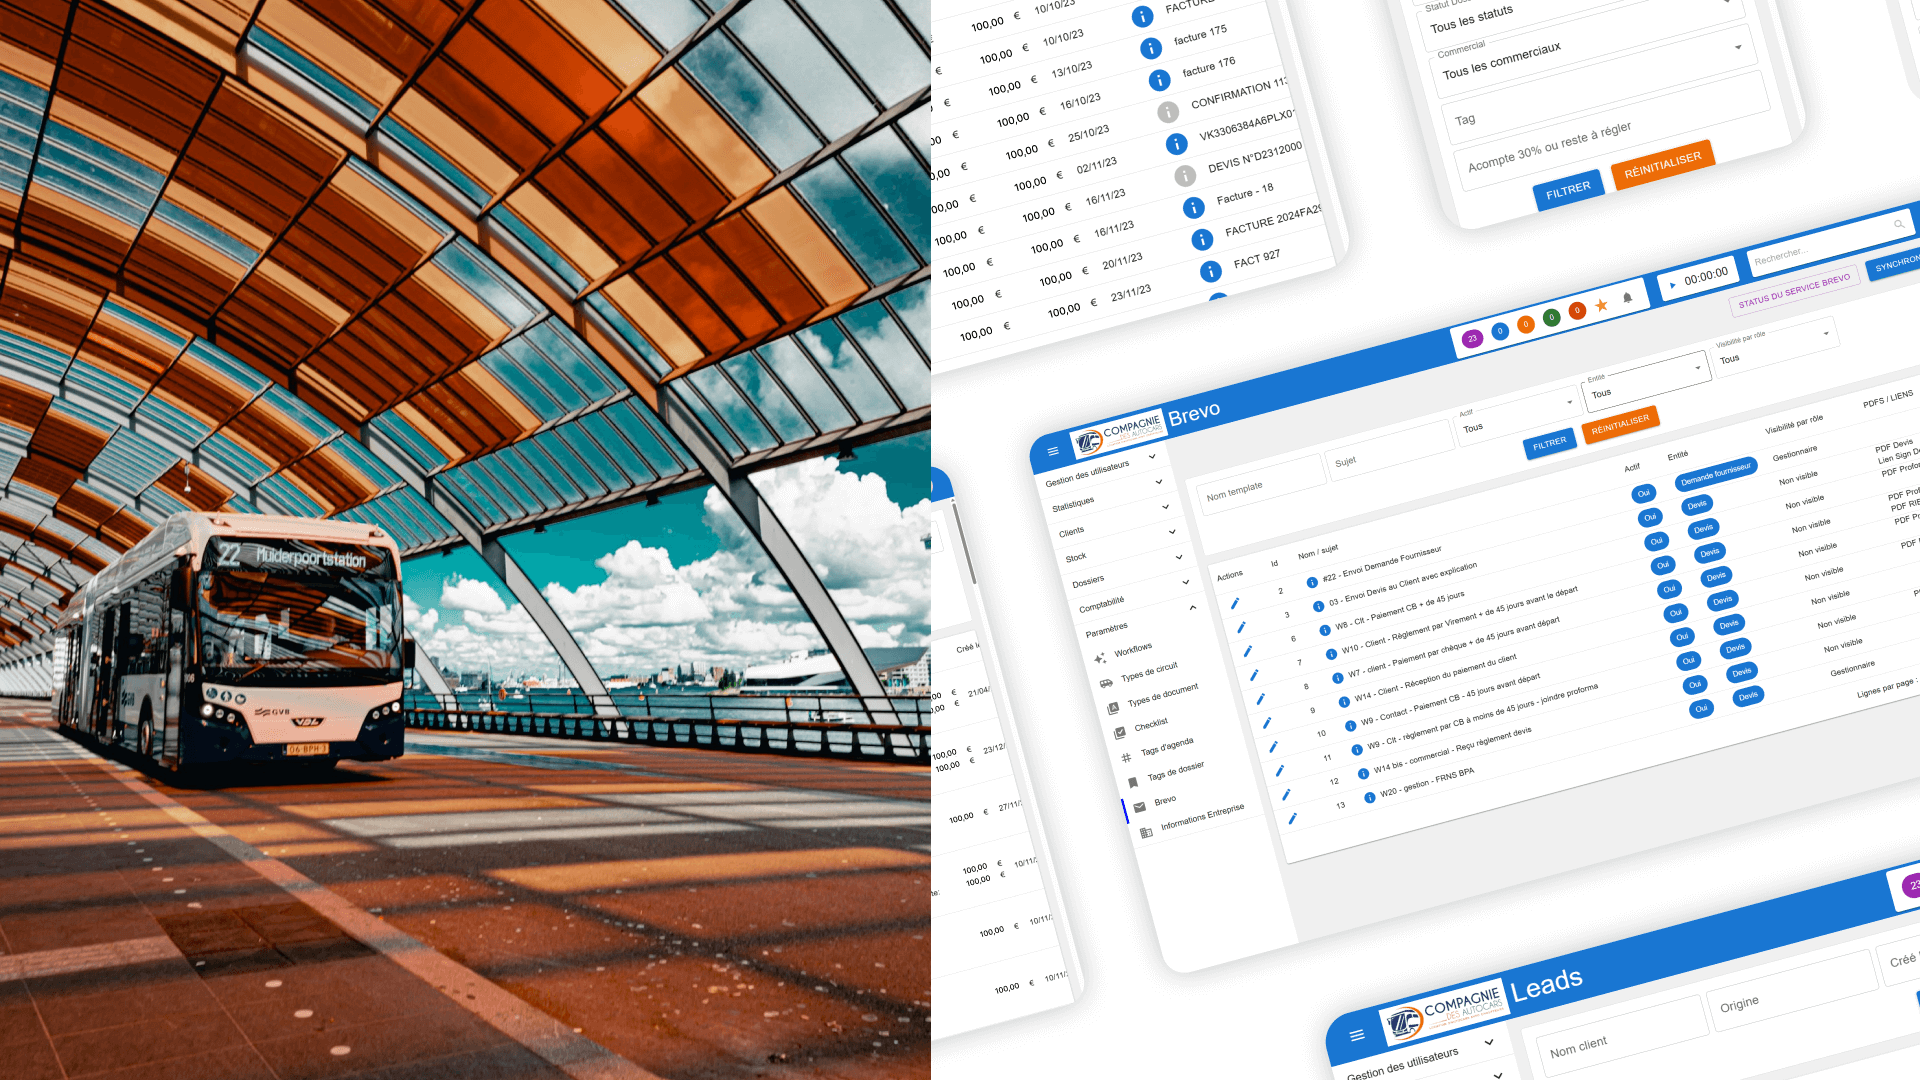The height and width of the screenshot is (1080, 1920).
Task: Click the Demande fournisseur entity chip
Action: (1715, 475)
